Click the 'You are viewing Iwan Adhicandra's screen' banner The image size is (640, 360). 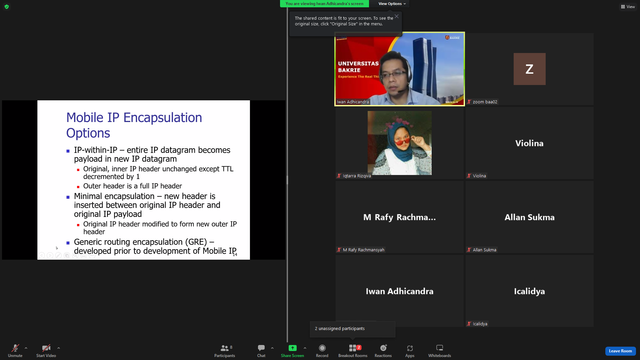pos(324,4)
